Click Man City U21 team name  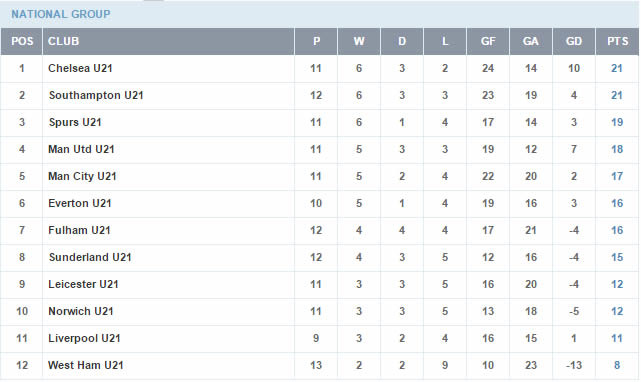82,176
